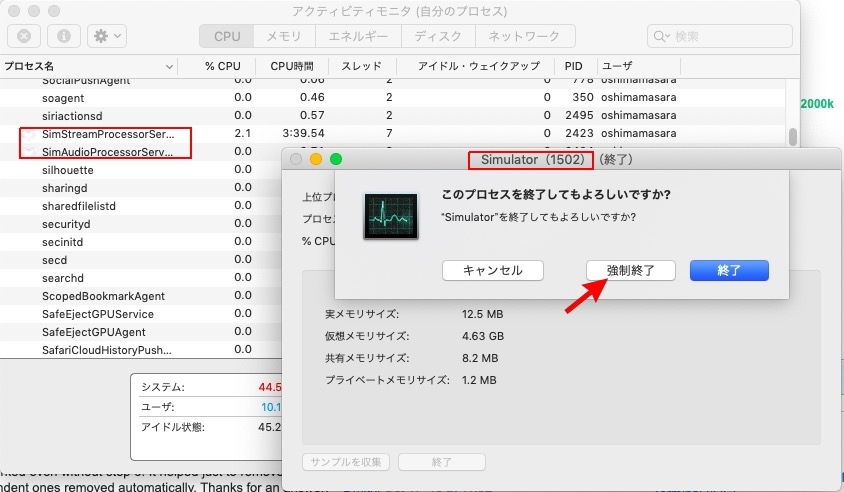
Task: Sort by CPU時間 column header
Action: pyautogui.click(x=292, y=66)
